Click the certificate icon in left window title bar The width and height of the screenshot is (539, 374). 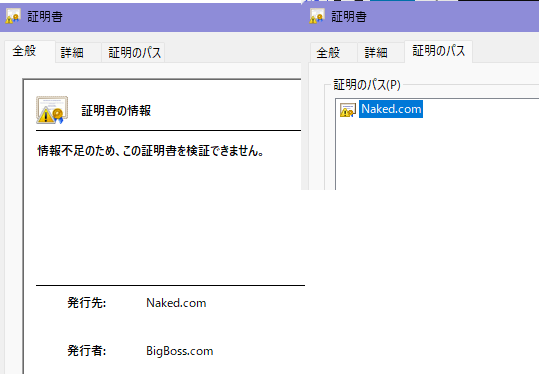click(13, 16)
